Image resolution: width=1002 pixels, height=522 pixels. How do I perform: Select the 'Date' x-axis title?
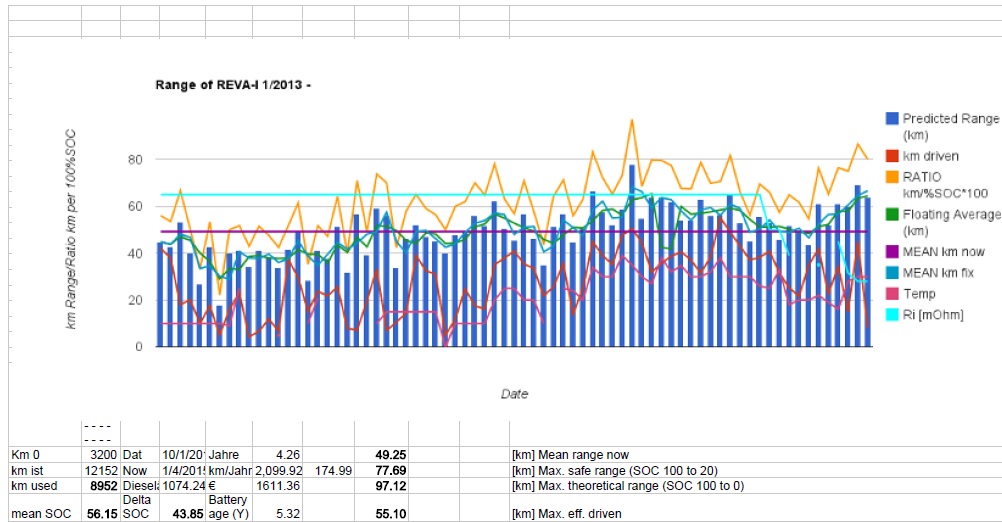[514, 394]
